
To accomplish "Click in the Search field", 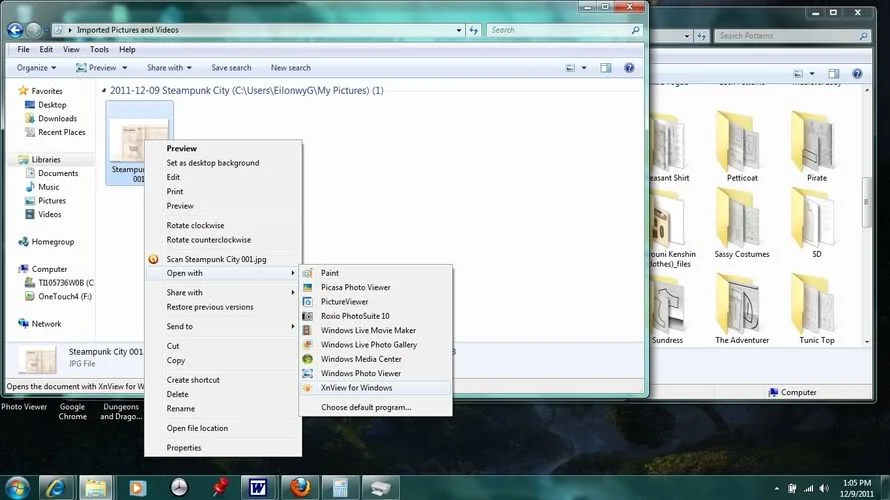I will tap(564, 30).
